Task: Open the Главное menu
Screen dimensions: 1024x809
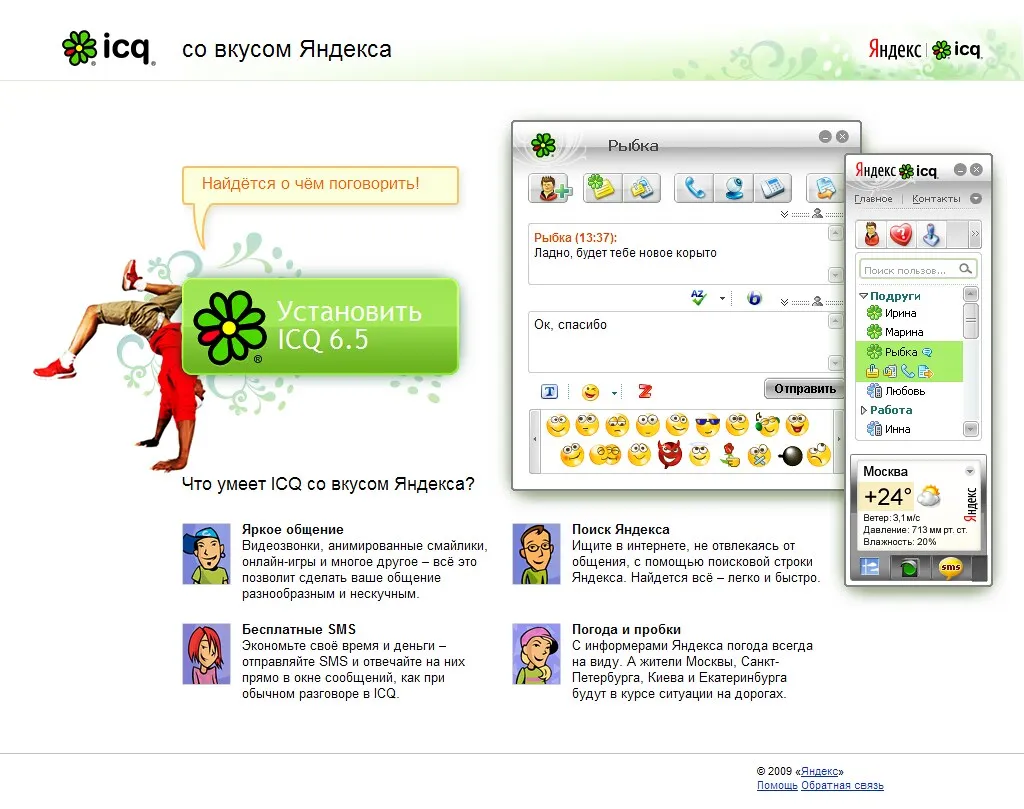Action: 873,198
